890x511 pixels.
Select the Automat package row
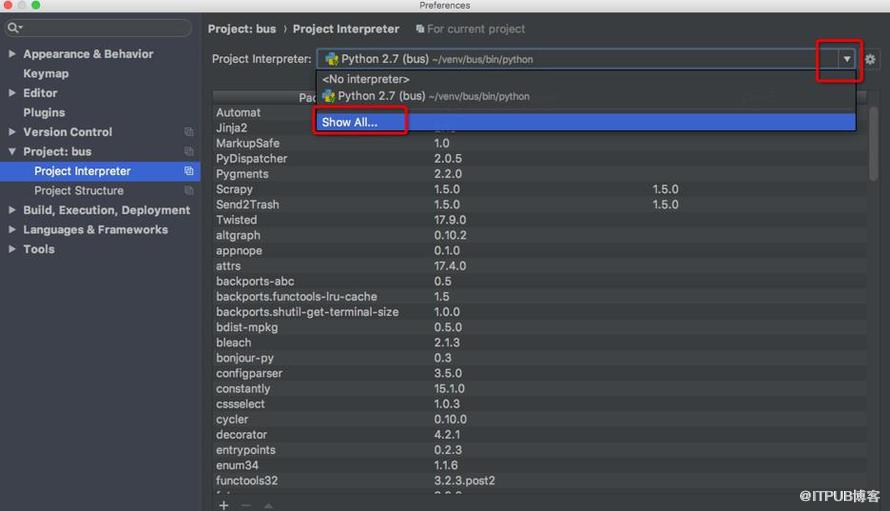click(x=539, y=112)
